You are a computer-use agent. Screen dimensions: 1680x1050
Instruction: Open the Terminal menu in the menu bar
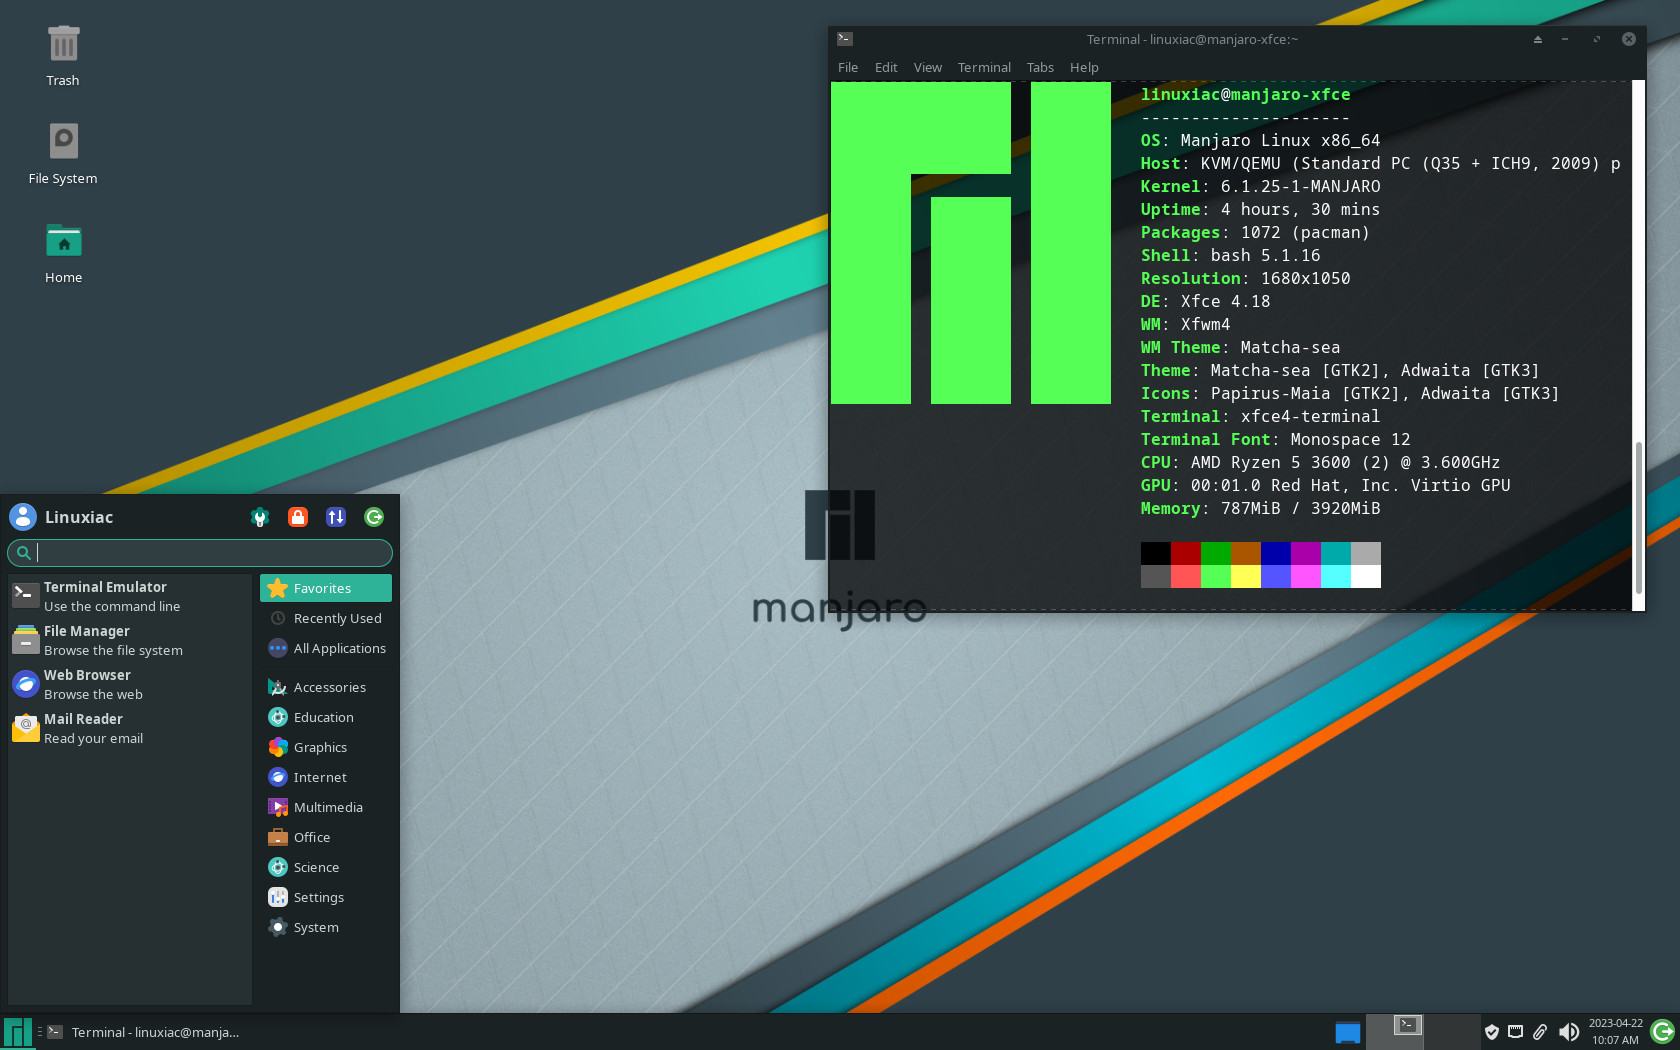click(984, 67)
